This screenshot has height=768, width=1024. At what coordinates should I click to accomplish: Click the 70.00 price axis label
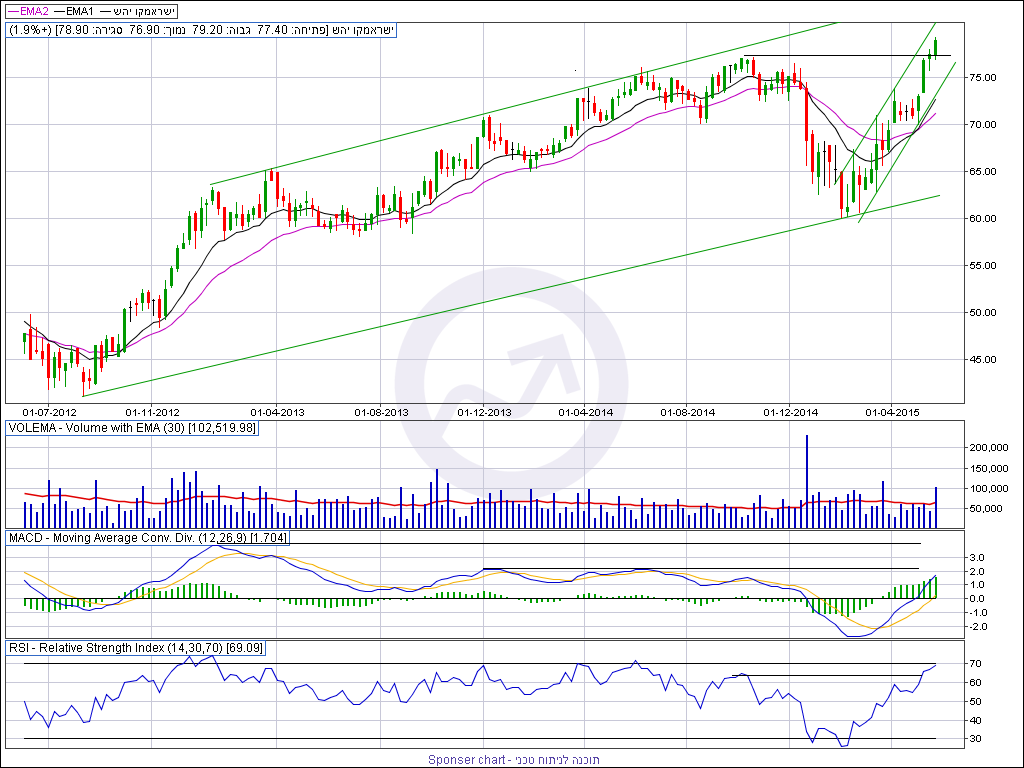coord(982,125)
